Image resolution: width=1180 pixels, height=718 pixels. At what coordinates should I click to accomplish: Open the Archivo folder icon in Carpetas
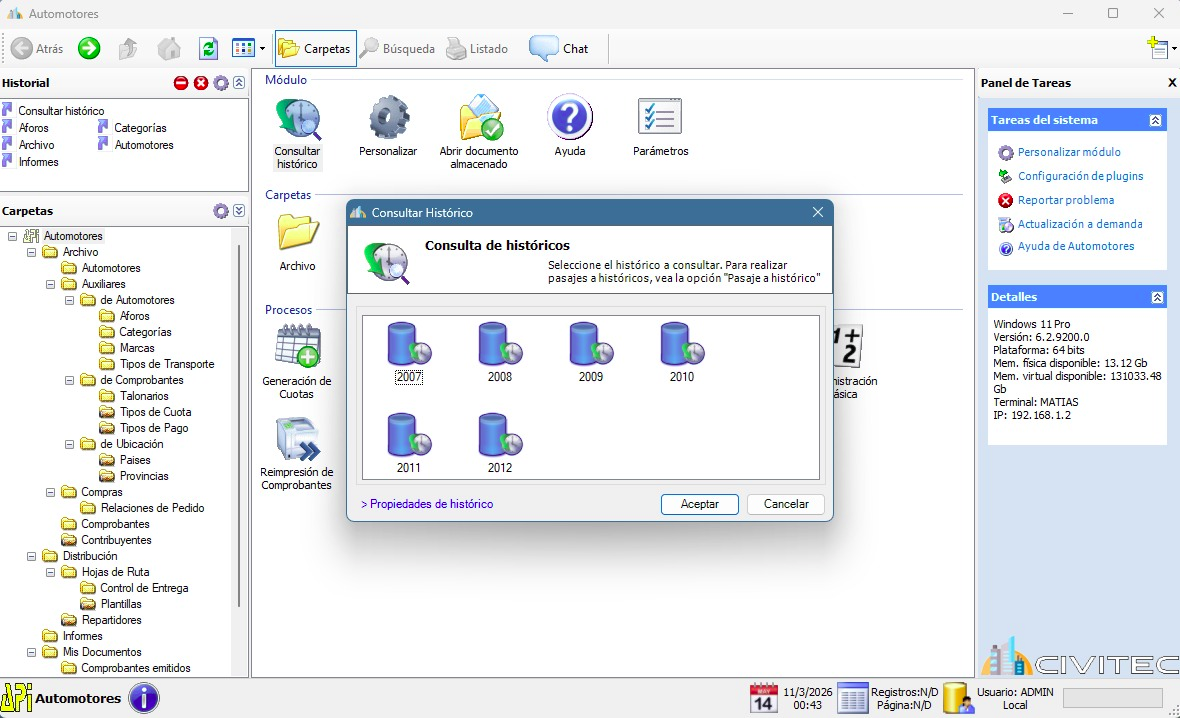point(297,242)
